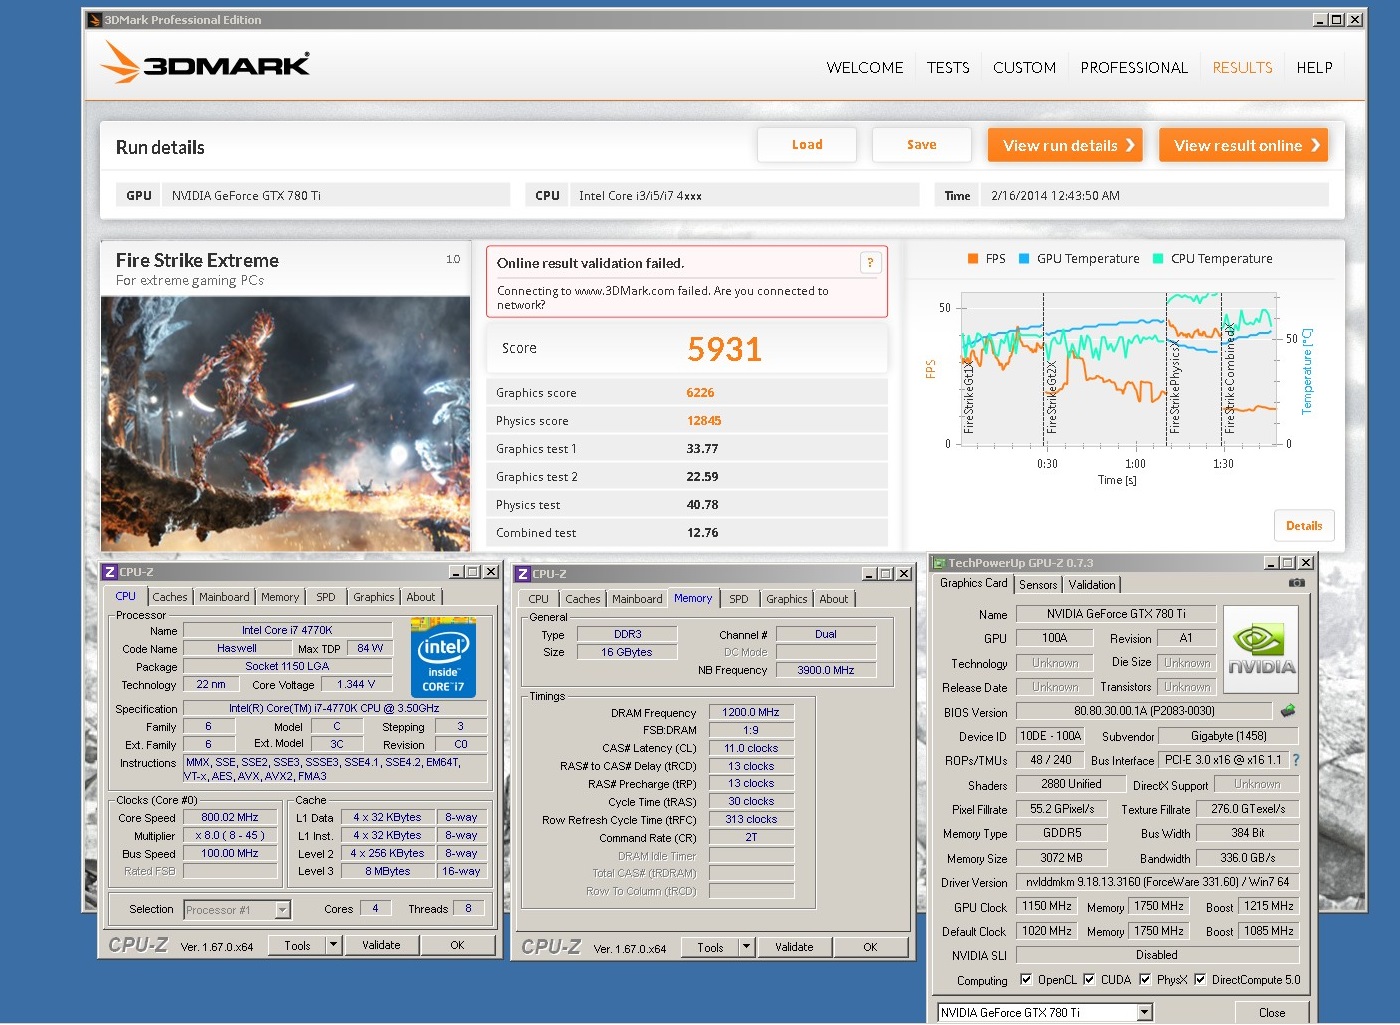This screenshot has height=1025, width=1400.
Task: Click the NVIDIA logo in GPU-Z
Action: point(1261,649)
